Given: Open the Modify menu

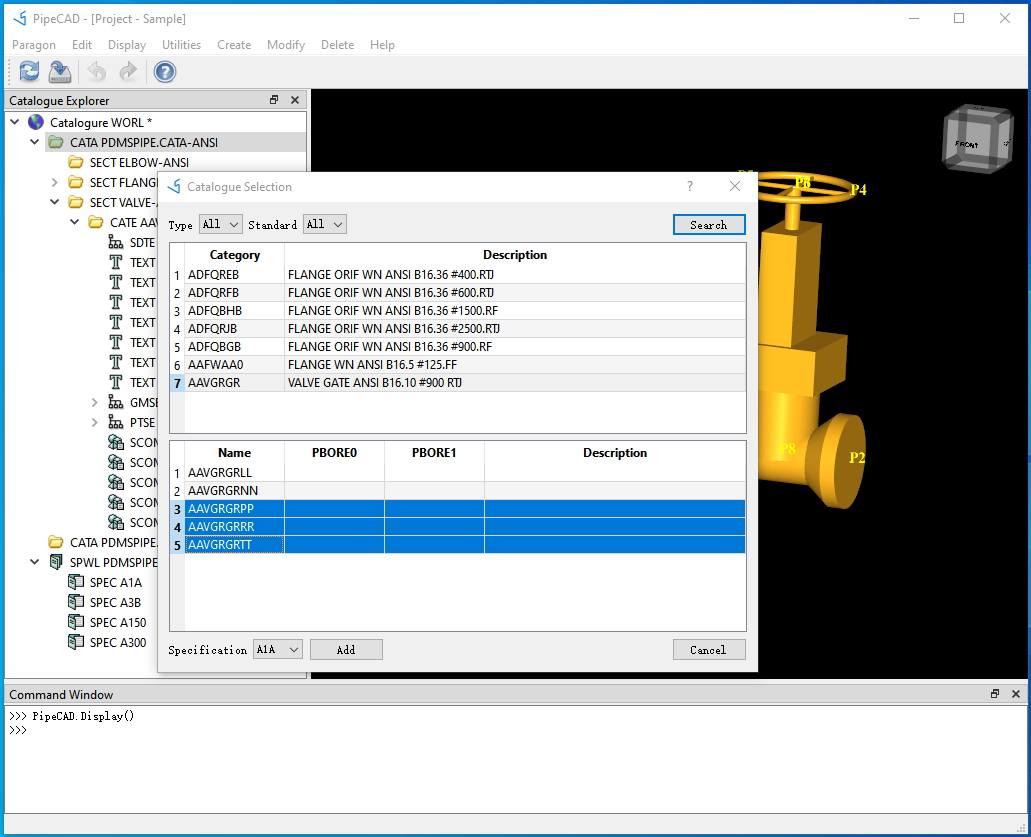Looking at the screenshot, I should [x=286, y=45].
